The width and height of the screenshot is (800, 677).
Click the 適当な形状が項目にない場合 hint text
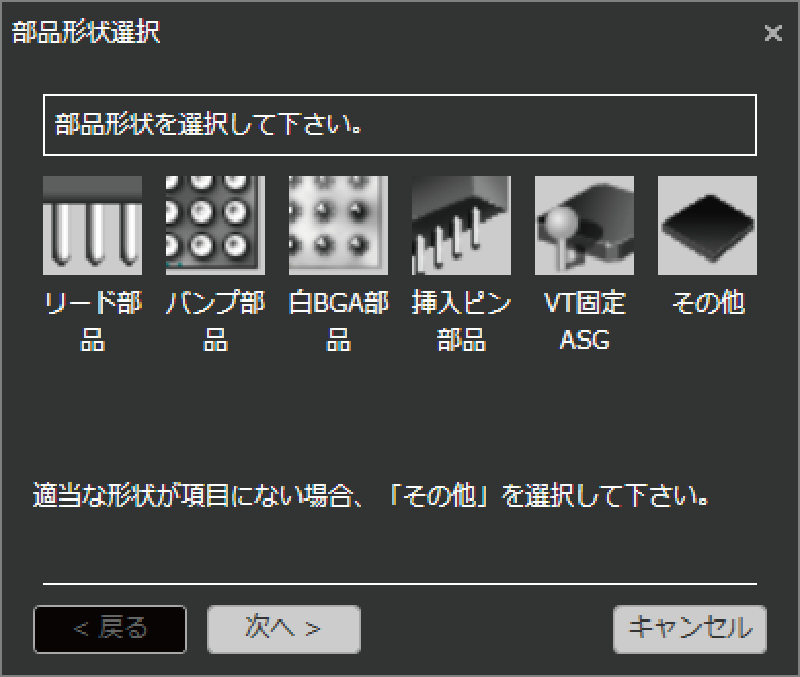click(x=371, y=495)
